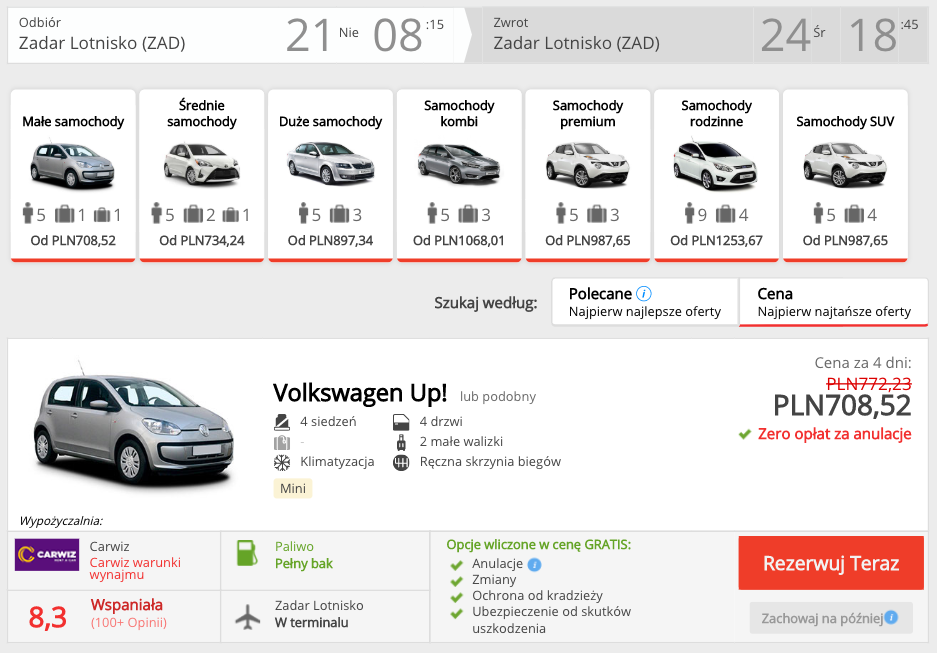Select the Duże samochody category card
Viewport: 937px width, 653px height.
pos(330,175)
